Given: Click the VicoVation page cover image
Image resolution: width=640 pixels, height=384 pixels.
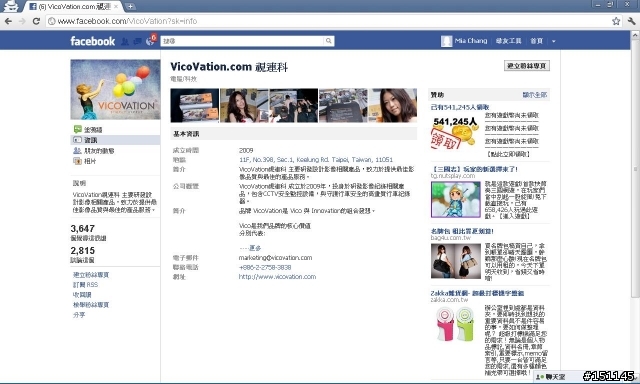Looking at the screenshot, I should [x=115, y=89].
